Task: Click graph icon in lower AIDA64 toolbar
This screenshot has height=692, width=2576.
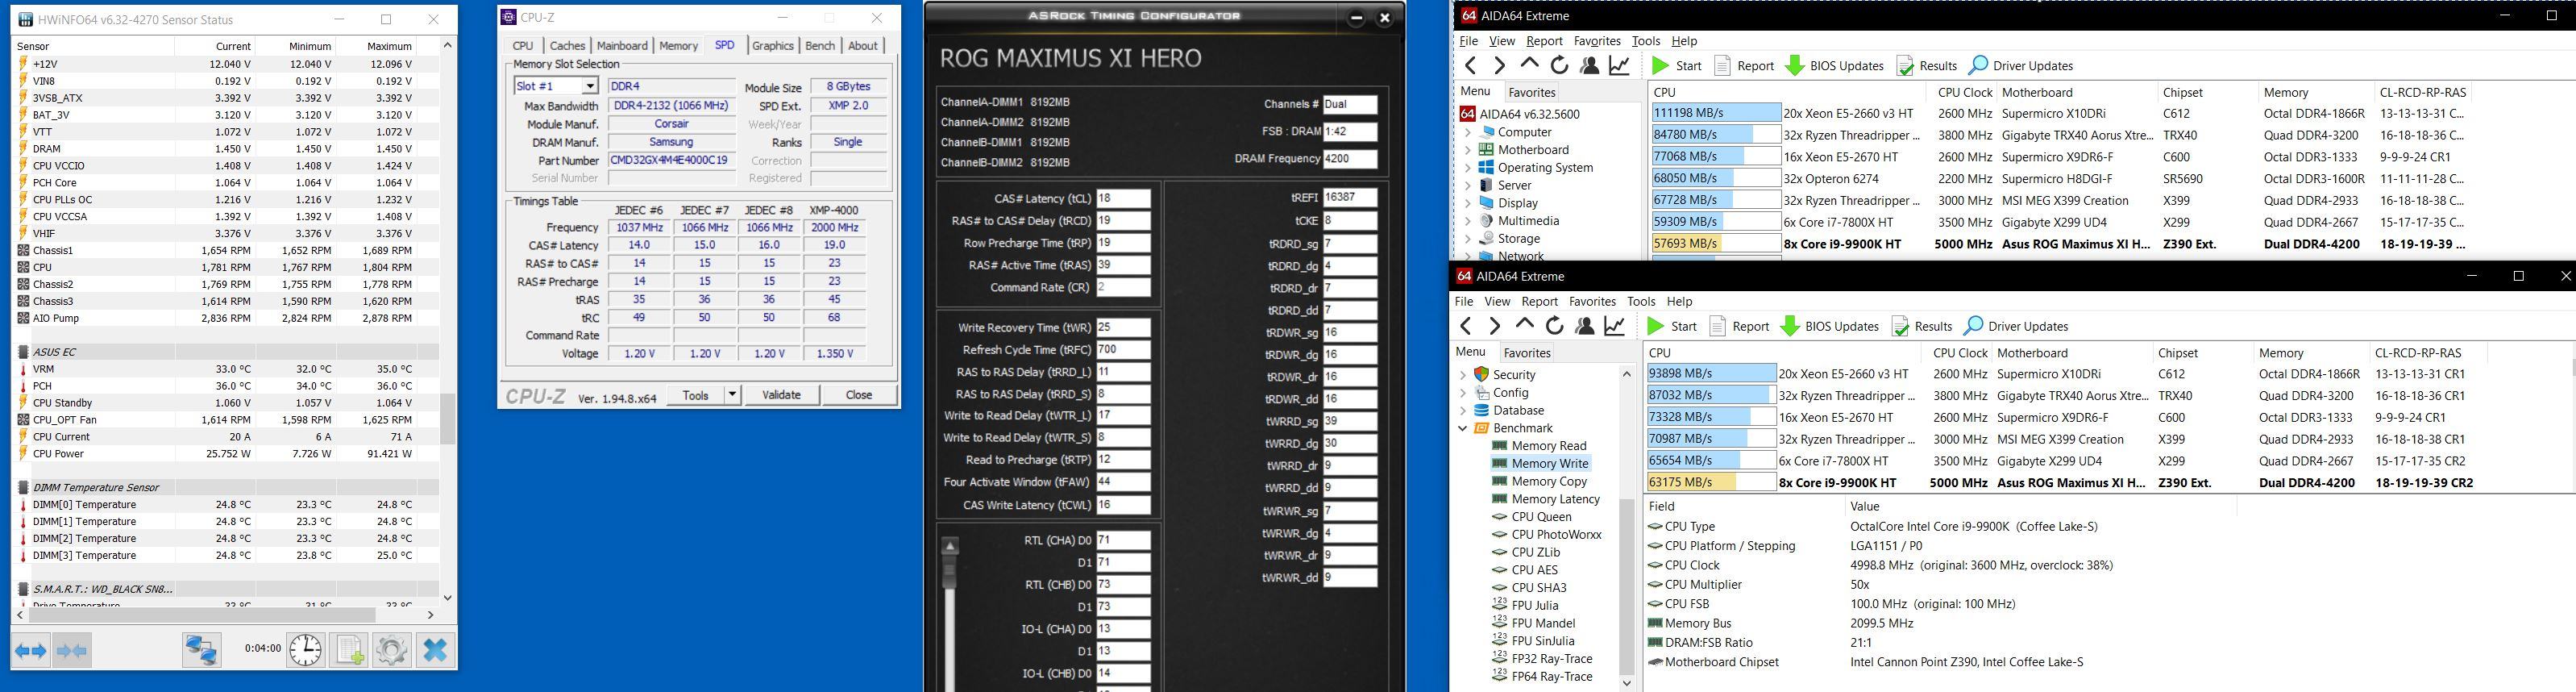Action: (x=1615, y=326)
